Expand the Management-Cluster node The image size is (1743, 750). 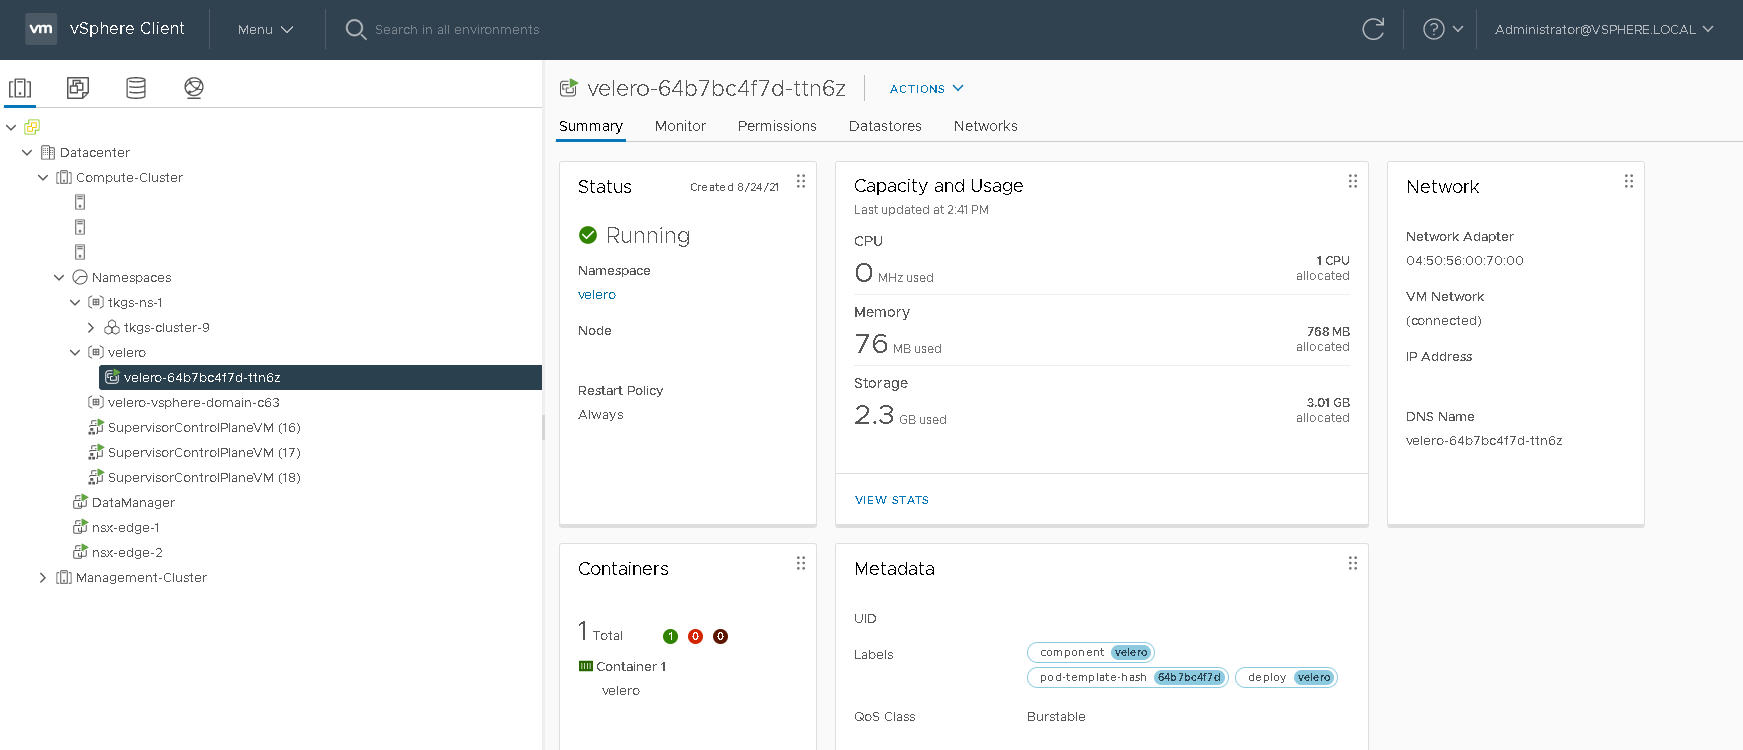[43, 577]
